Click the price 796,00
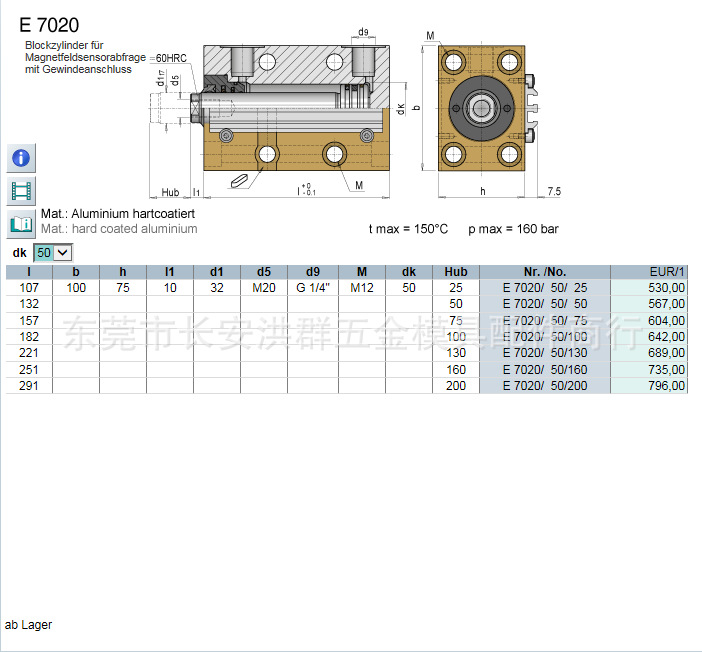Image resolution: width=702 pixels, height=652 pixels. point(666,386)
